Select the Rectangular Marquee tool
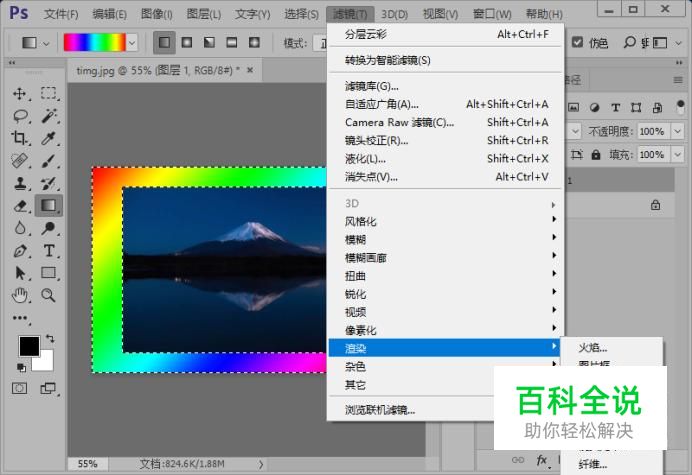This screenshot has height=475, width=692. pyautogui.click(x=49, y=93)
